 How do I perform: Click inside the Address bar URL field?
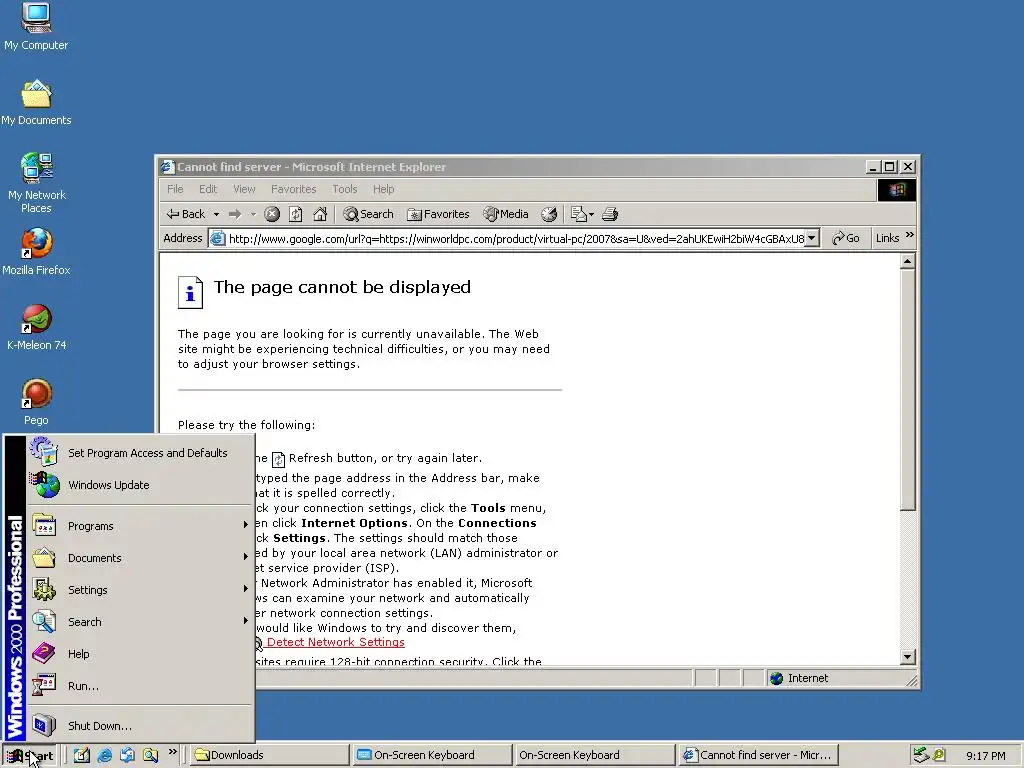[x=516, y=239]
